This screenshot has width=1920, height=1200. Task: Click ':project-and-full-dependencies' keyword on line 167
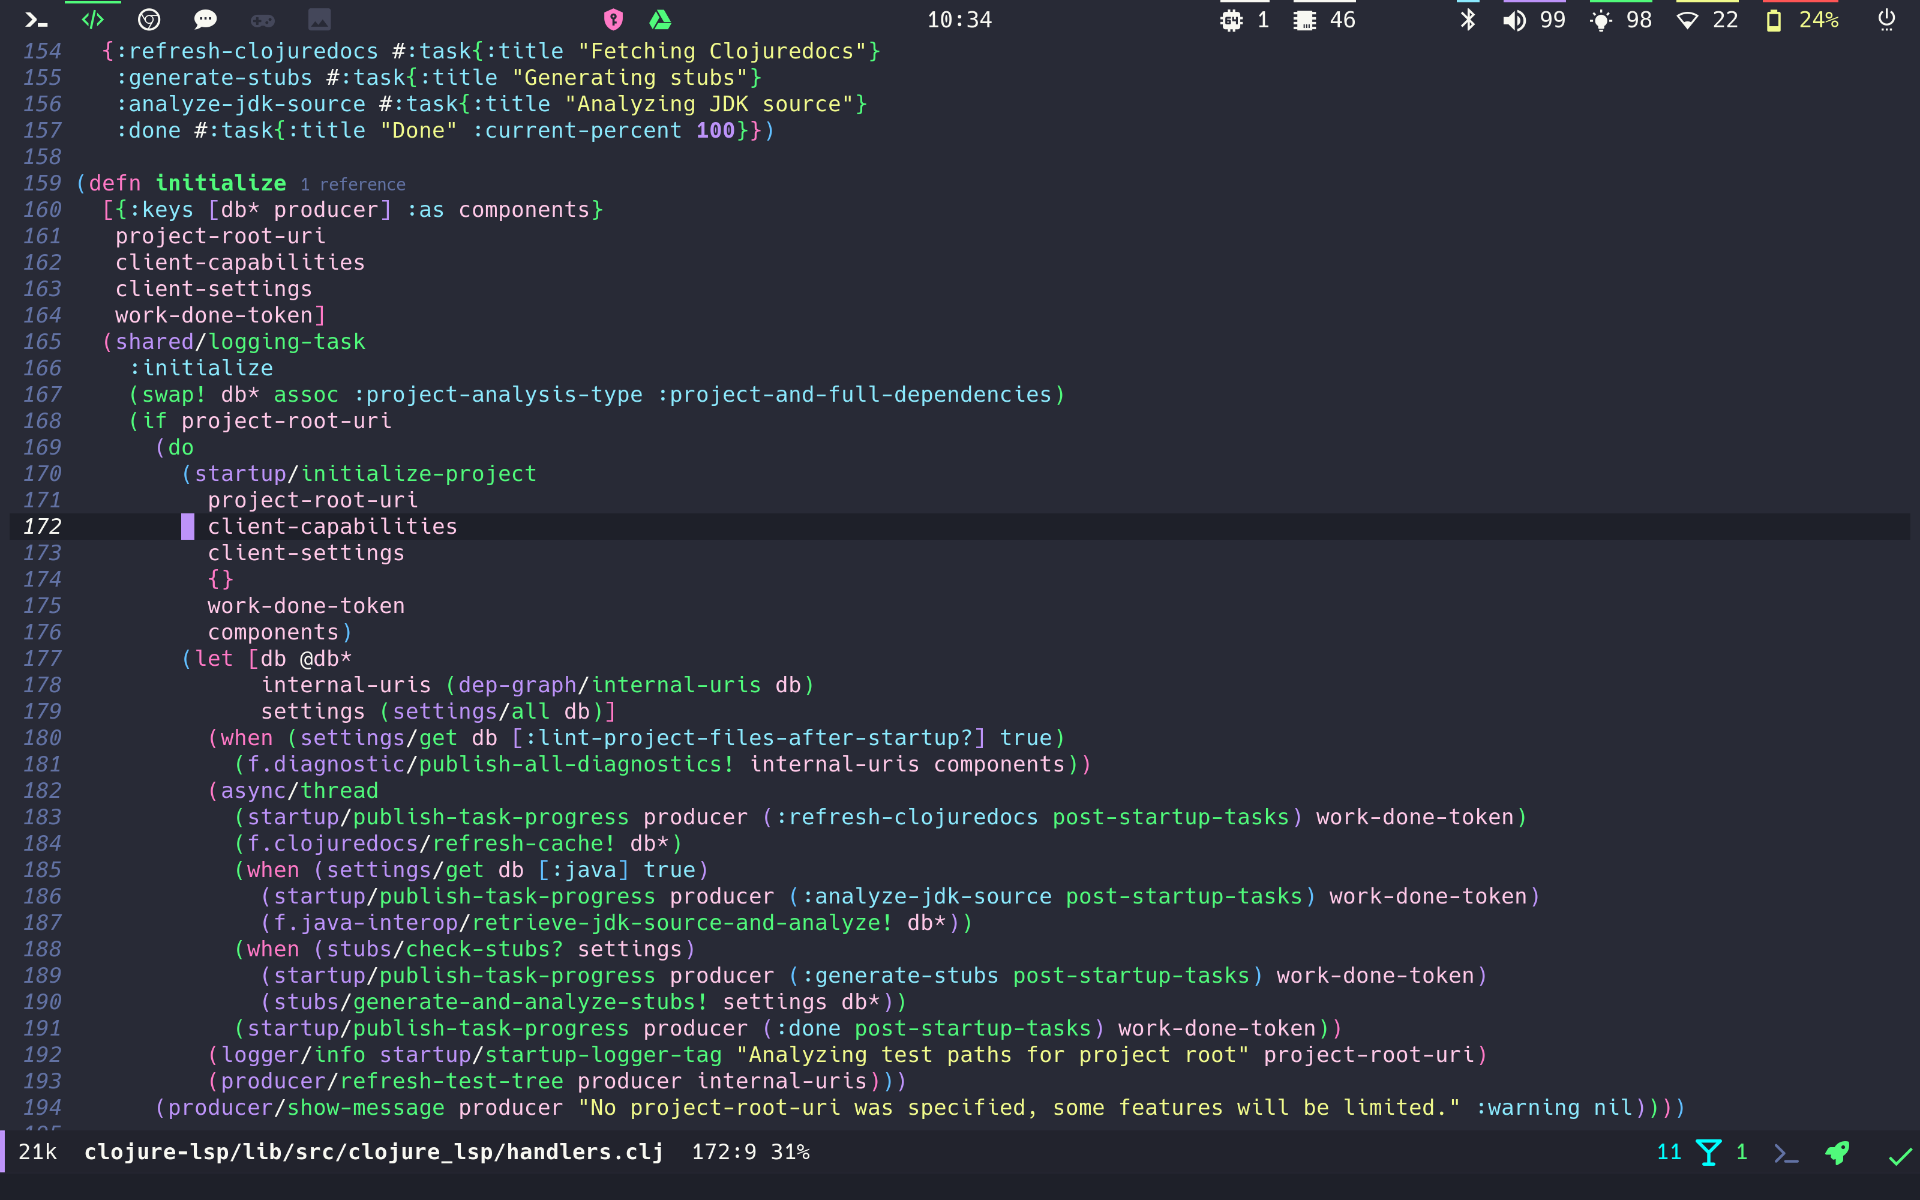[855, 395]
